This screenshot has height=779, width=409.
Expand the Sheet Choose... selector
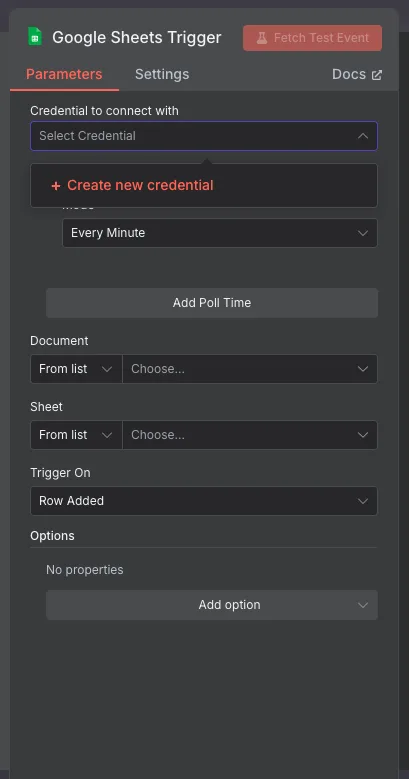250,435
